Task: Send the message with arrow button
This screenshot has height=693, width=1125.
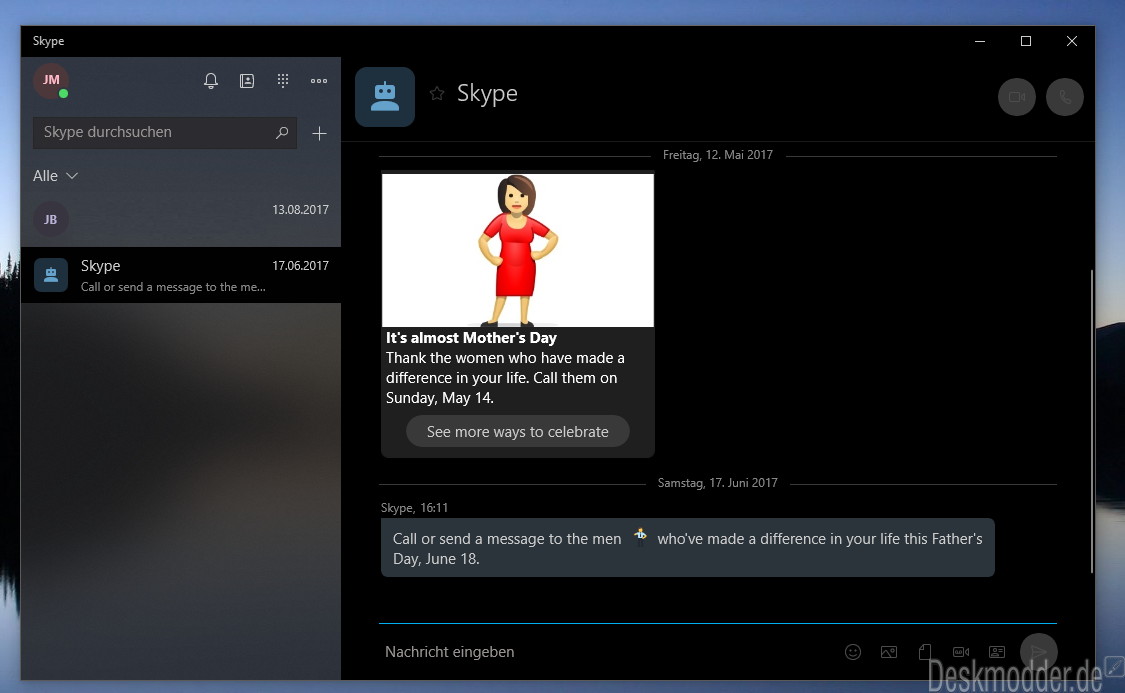Action: pyautogui.click(x=1038, y=651)
